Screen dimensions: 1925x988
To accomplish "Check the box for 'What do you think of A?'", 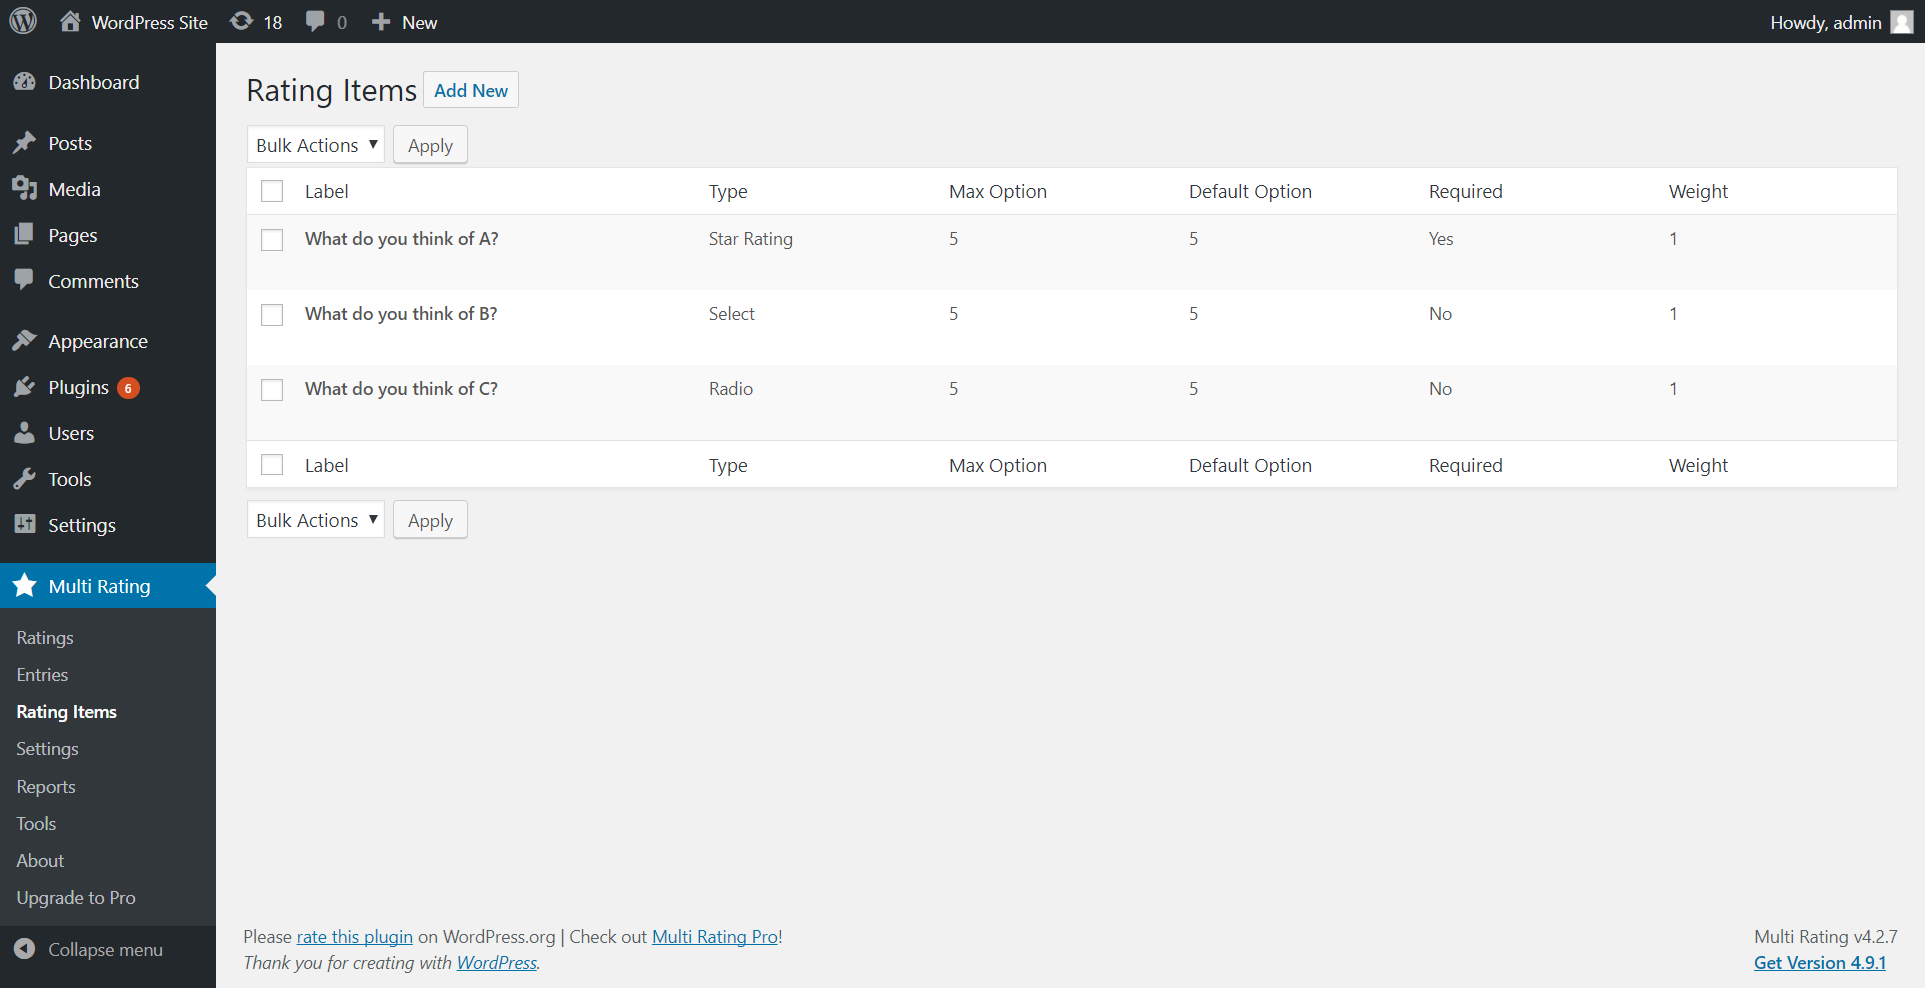I will (x=272, y=240).
